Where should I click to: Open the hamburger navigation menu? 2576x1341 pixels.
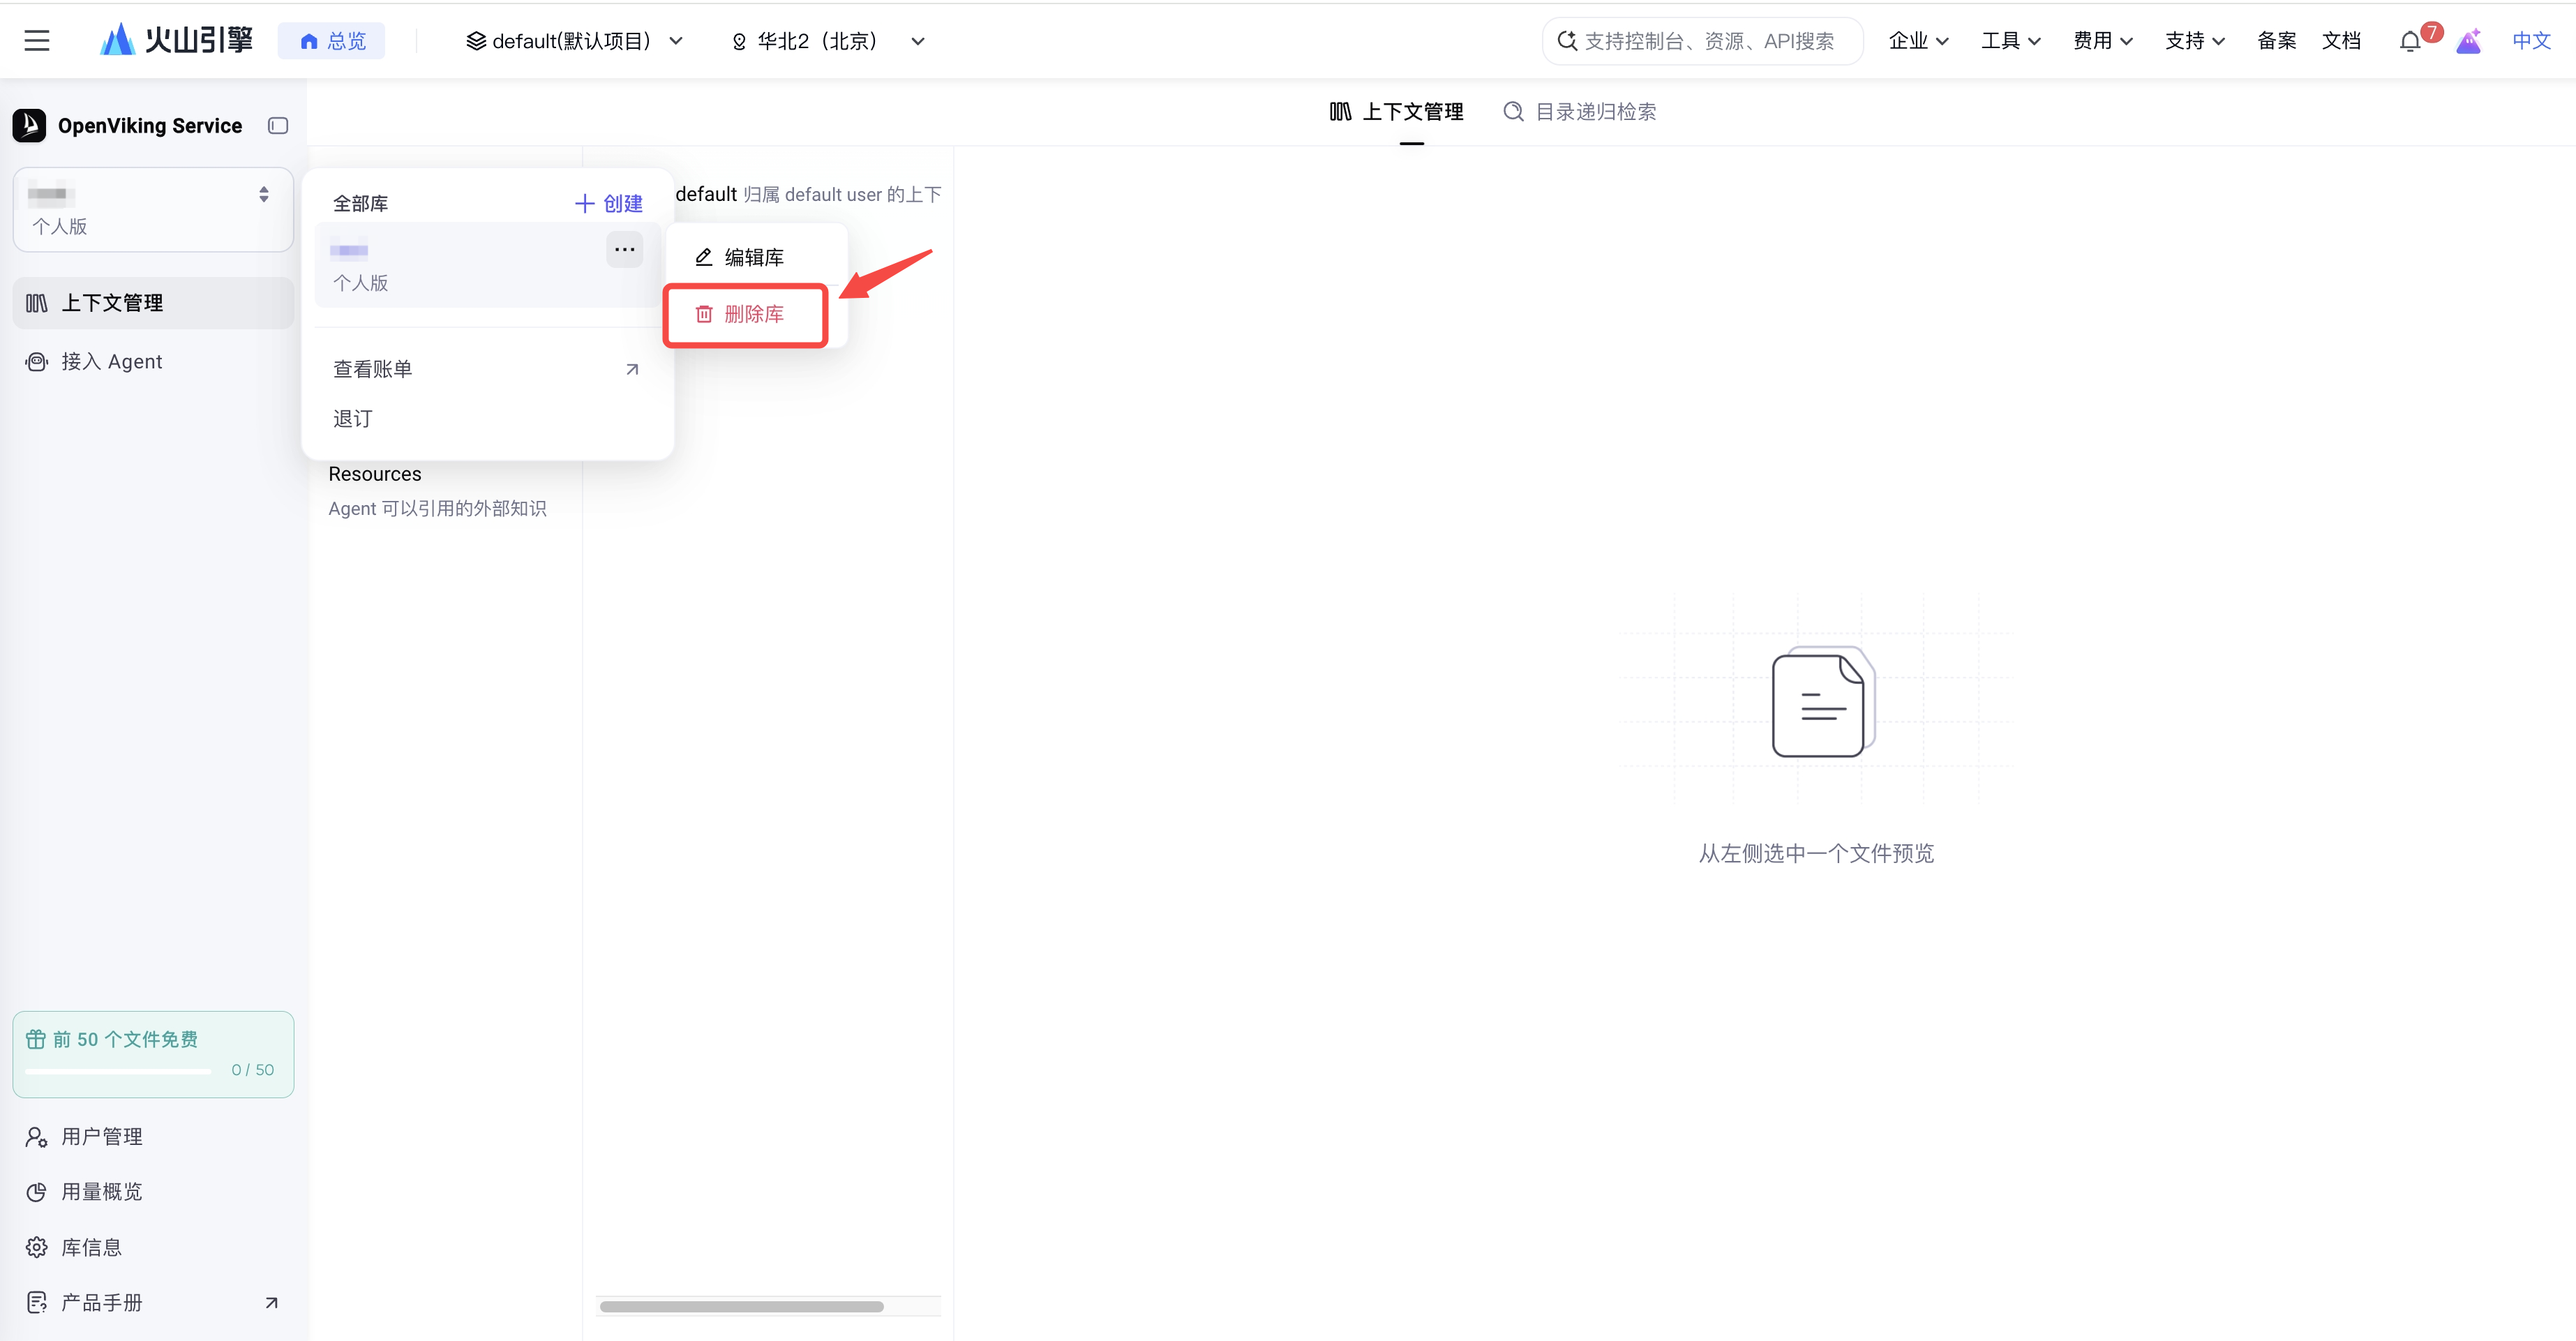coord(37,41)
